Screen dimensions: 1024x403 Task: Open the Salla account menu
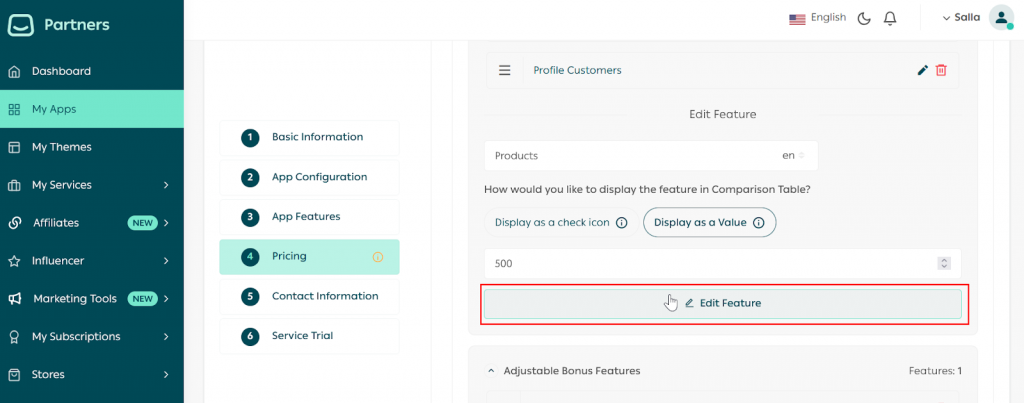pos(960,18)
